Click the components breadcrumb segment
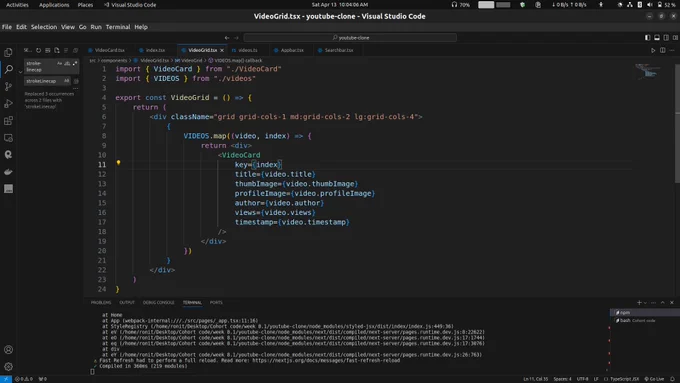This screenshot has height=383, width=680. (x=114, y=61)
